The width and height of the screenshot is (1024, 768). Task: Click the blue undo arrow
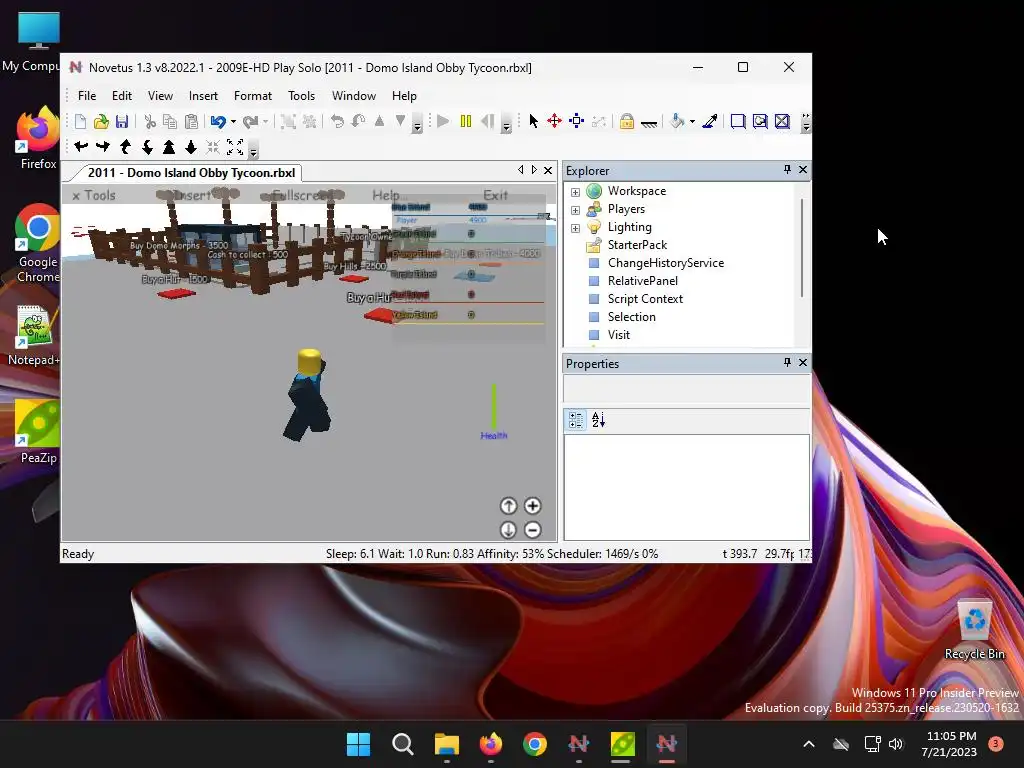[x=218, y=121]
